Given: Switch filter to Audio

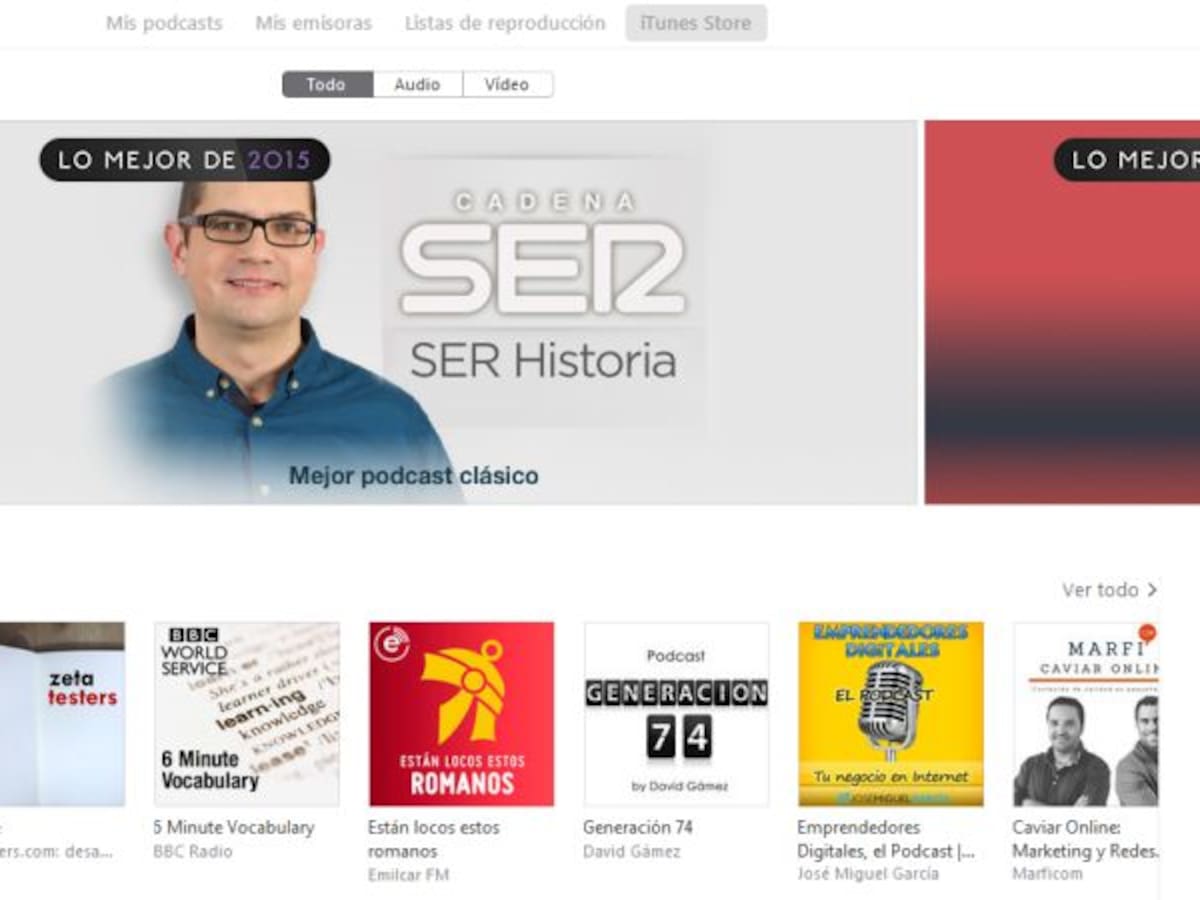Looking at the screenshot, I should coord(418,85).
